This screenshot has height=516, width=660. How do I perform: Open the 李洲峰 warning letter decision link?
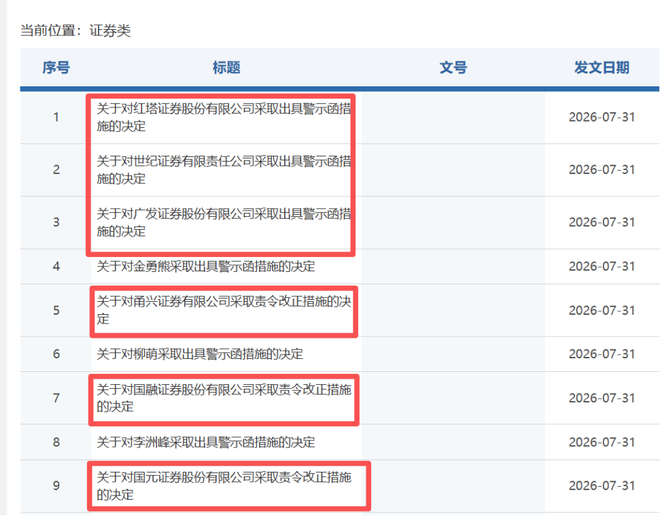tap(205, 442)
